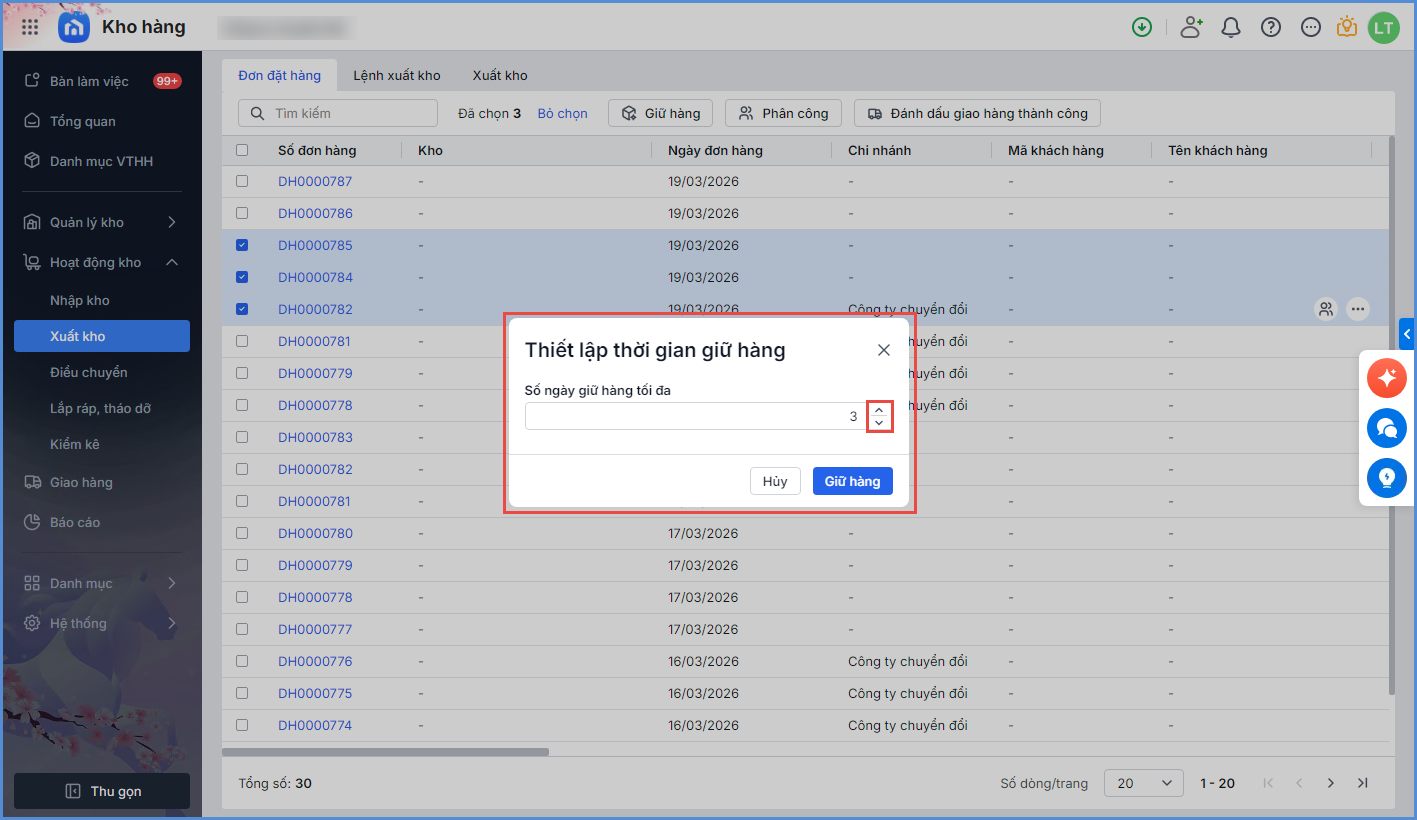The image size is (1417, 820).
Task: Open the invite user icon
Action: (1190, 27)
